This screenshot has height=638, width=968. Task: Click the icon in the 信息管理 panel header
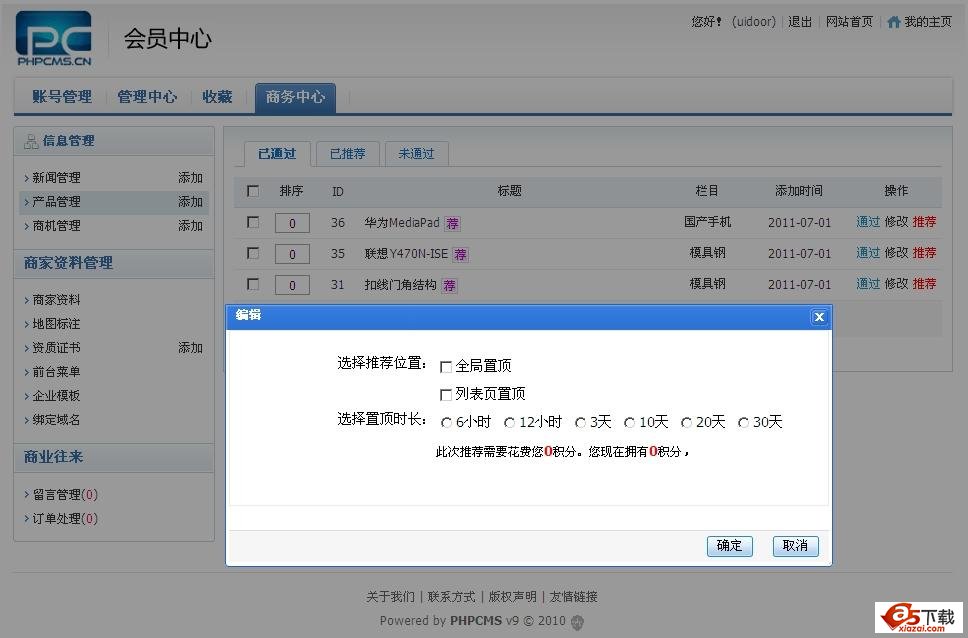click(31, 141)
